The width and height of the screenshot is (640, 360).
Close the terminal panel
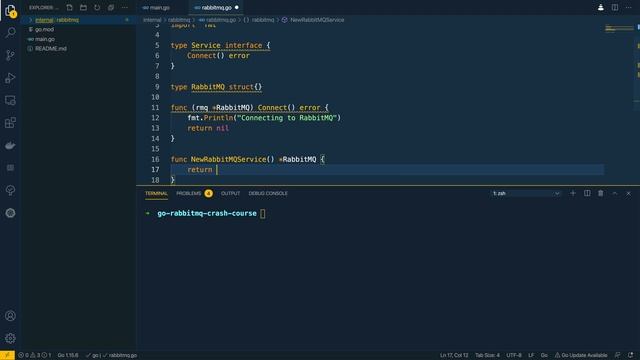tap(629, 193)
